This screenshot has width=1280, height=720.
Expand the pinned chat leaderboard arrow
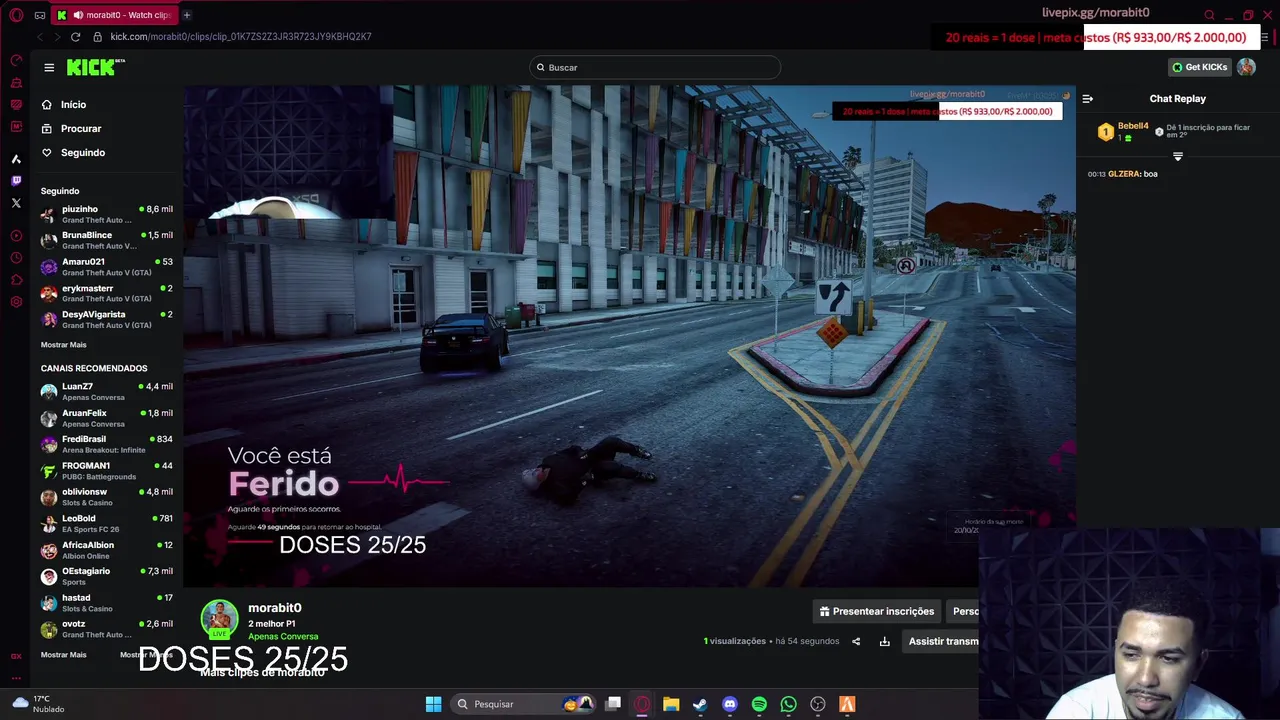1177,156
